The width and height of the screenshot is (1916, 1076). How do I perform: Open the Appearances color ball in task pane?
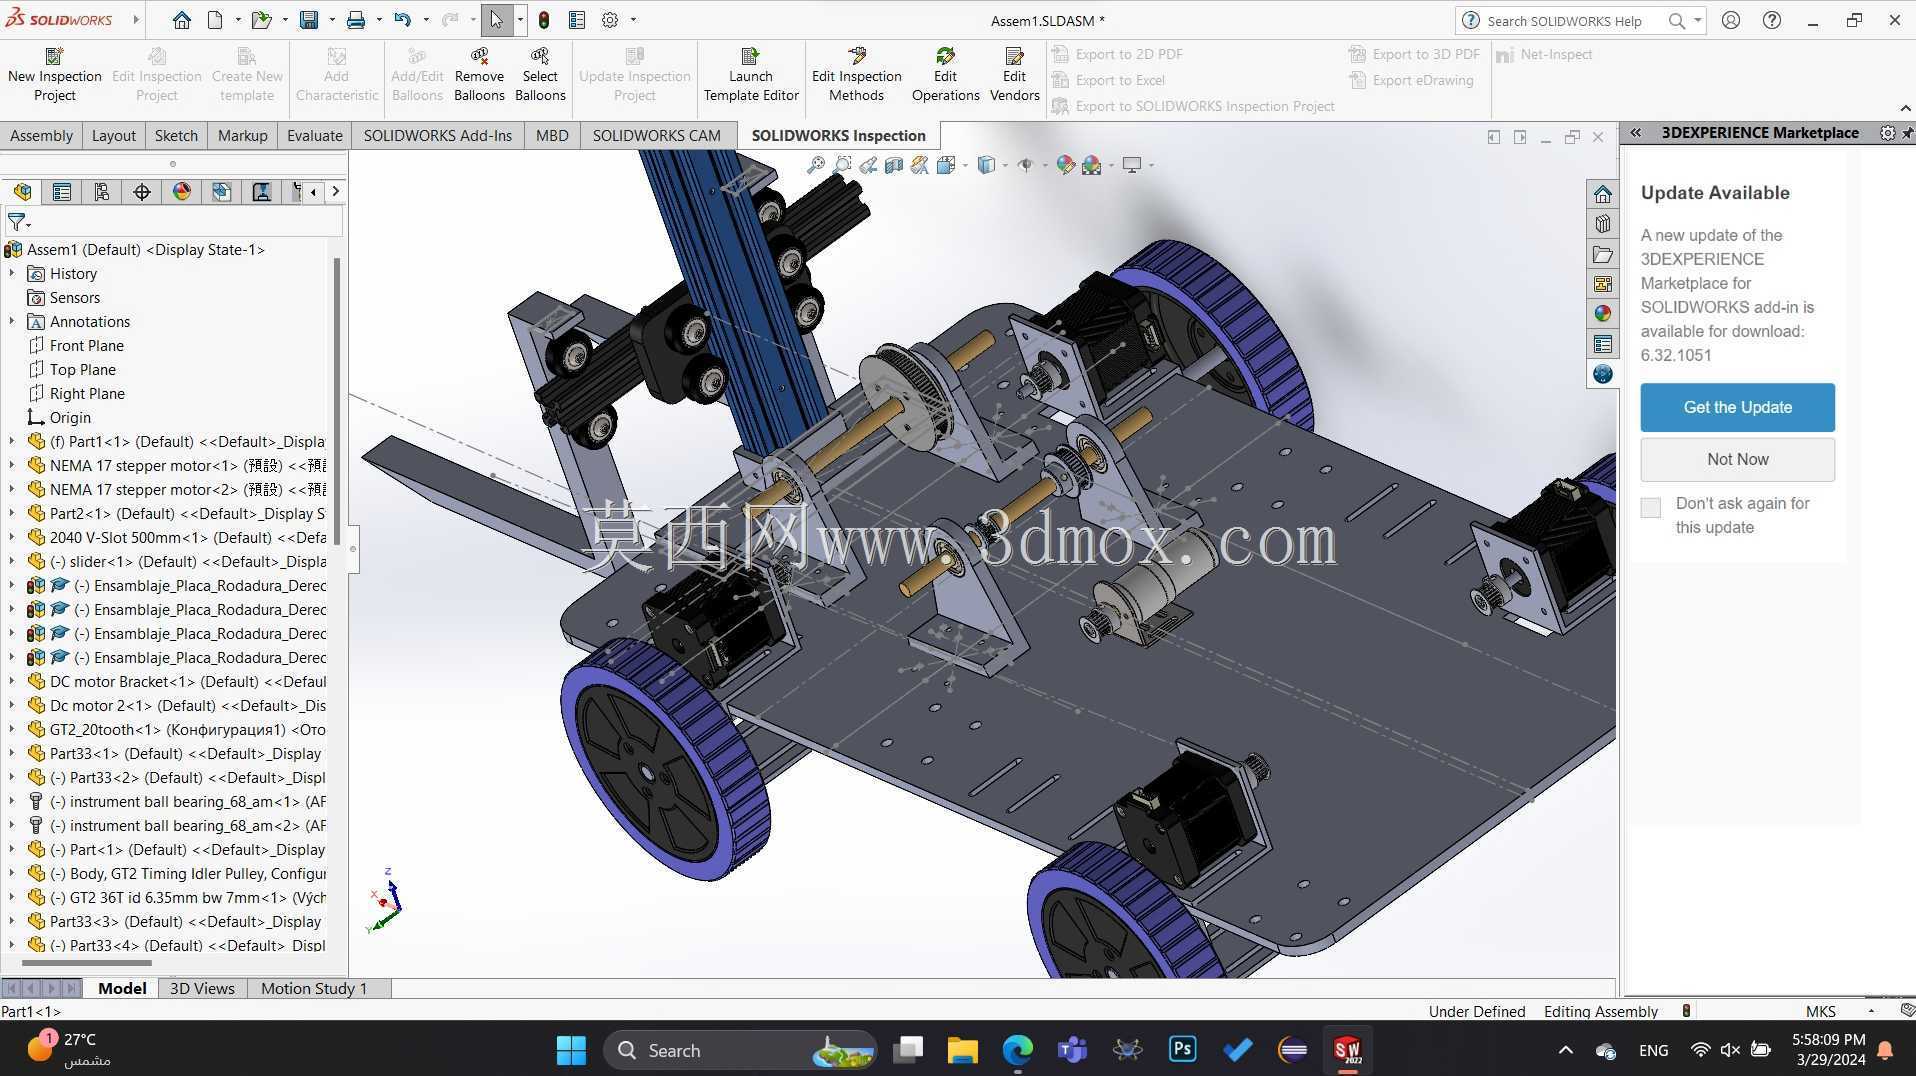(1603, 314)
